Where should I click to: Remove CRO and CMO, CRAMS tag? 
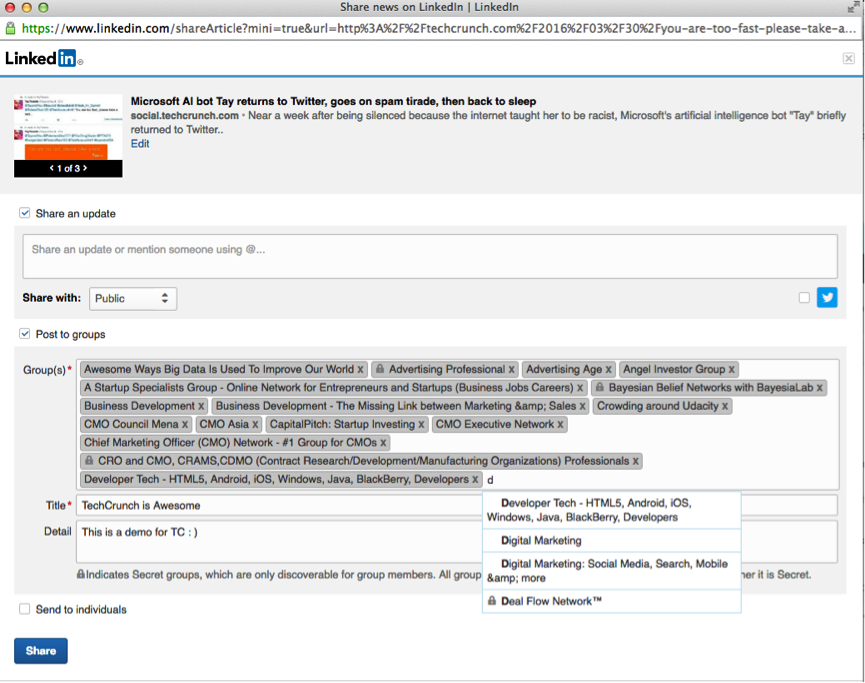636,461
